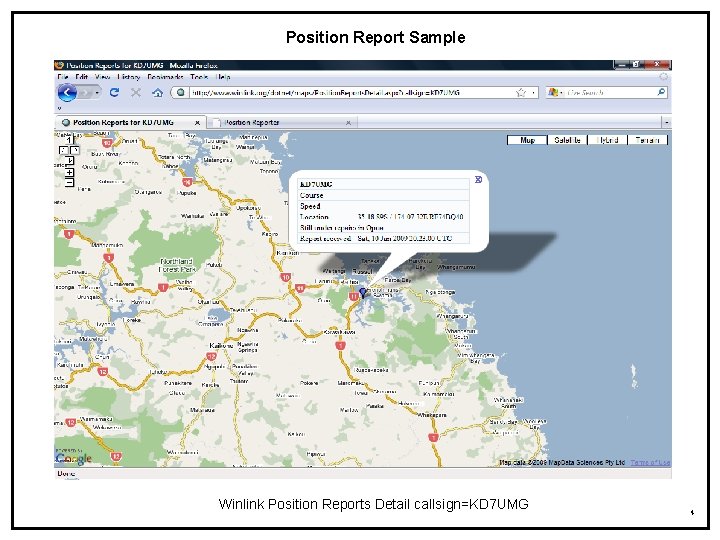Open the list-all-tabs dropdown
This screenshot has height=540, width=720.
point(666,123)
